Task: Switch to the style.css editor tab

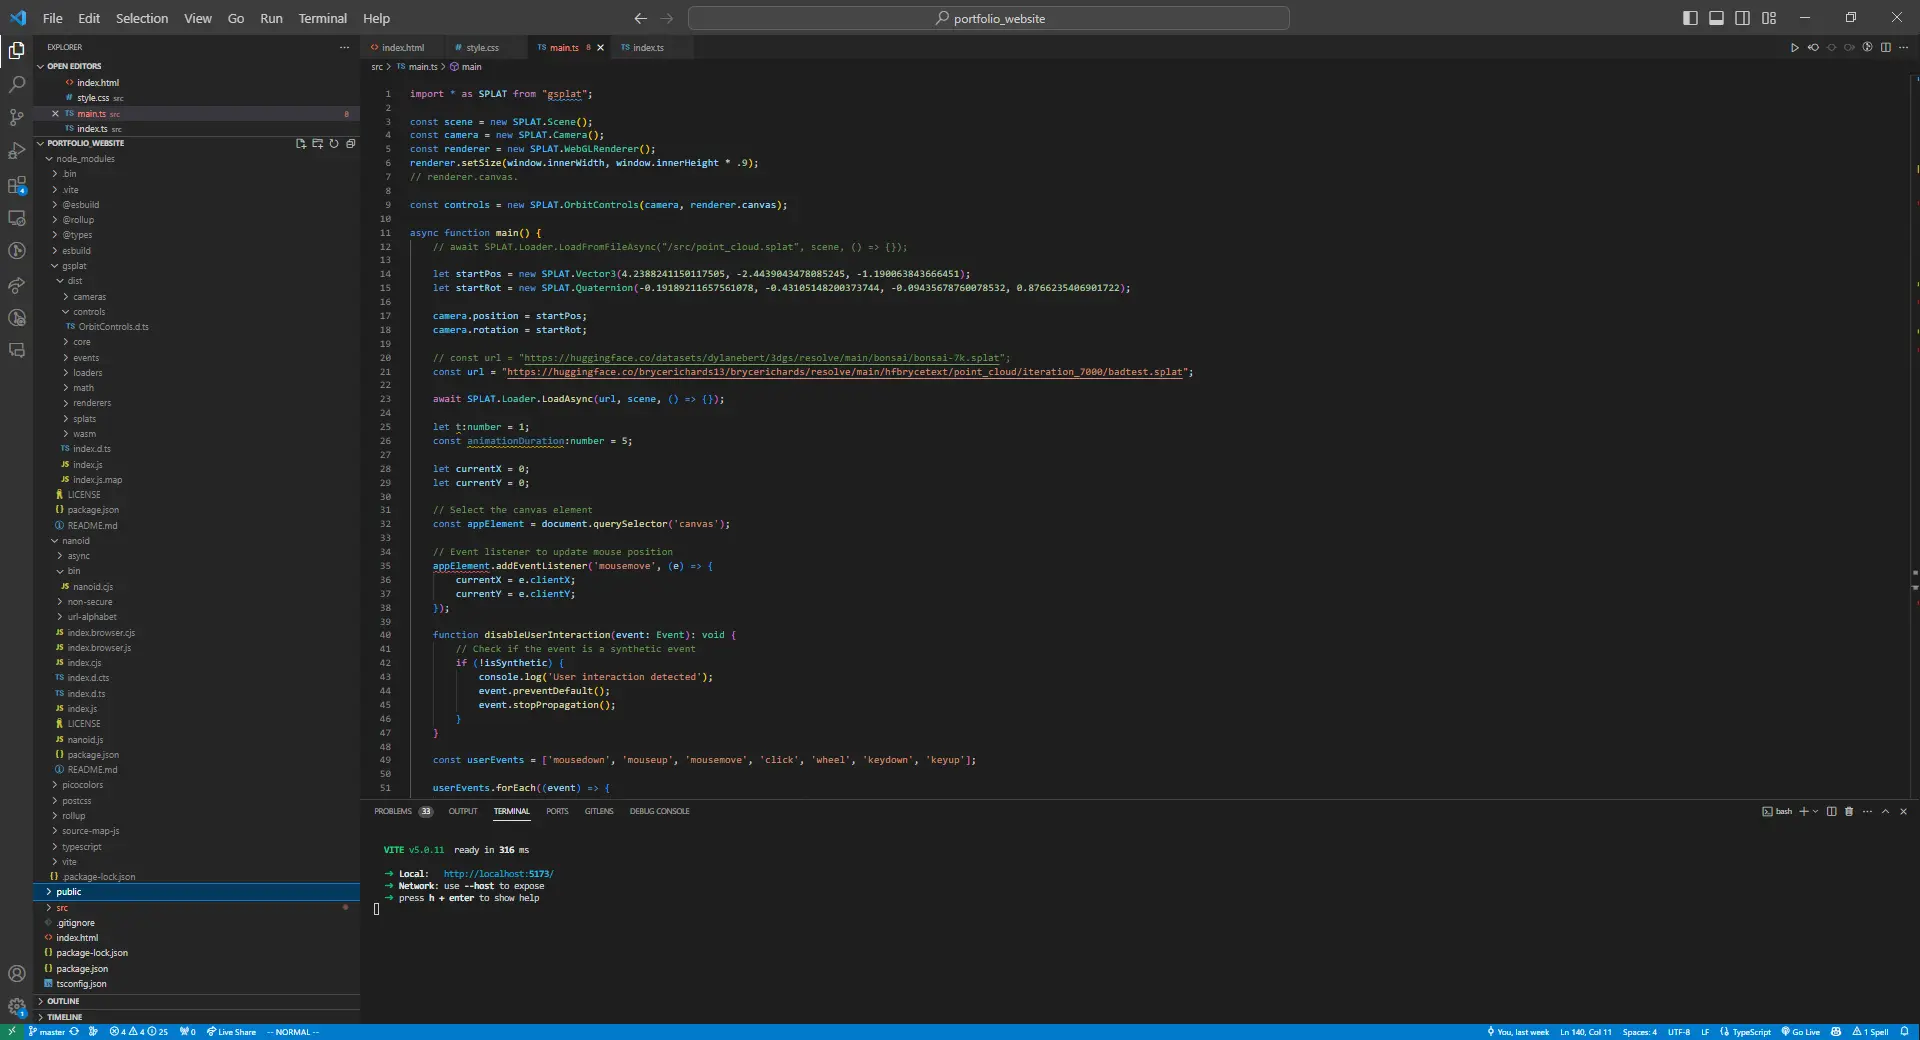Action: click(x=482, y=48)
